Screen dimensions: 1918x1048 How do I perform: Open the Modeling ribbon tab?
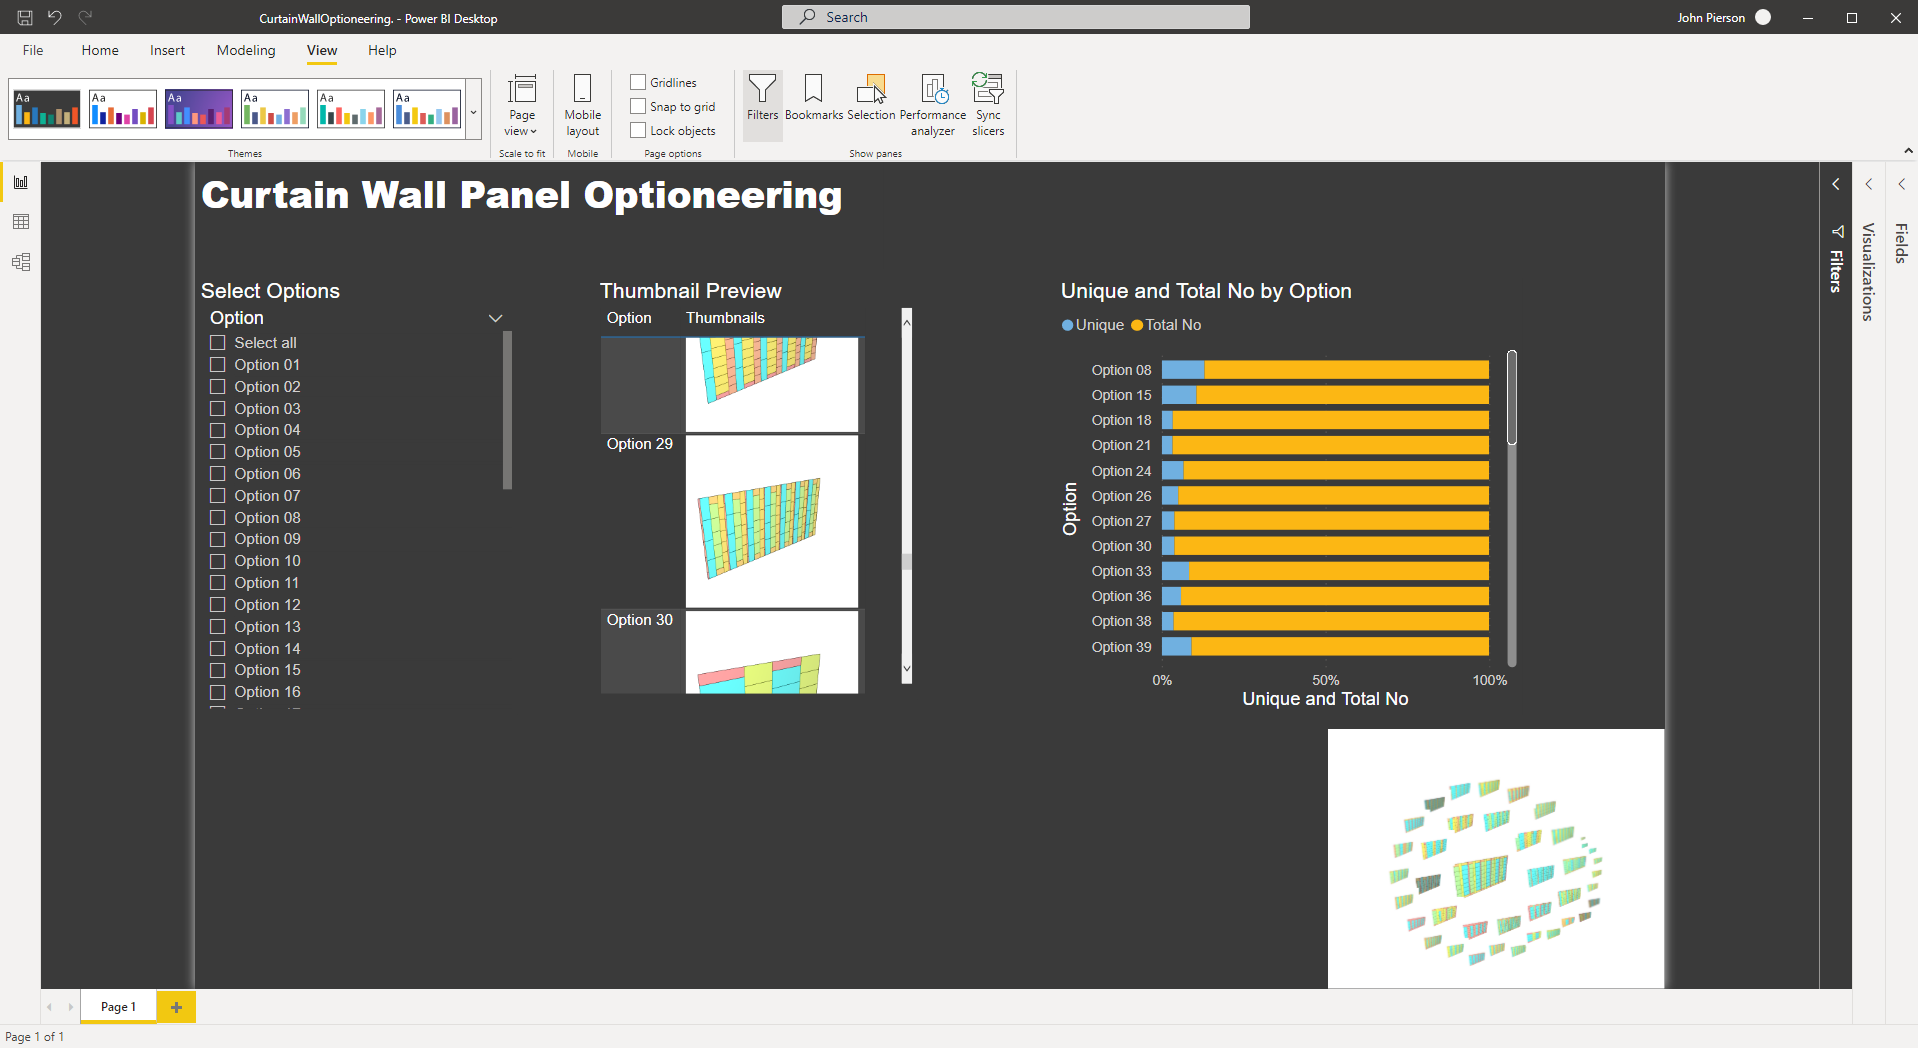click(x=246, y=50)
